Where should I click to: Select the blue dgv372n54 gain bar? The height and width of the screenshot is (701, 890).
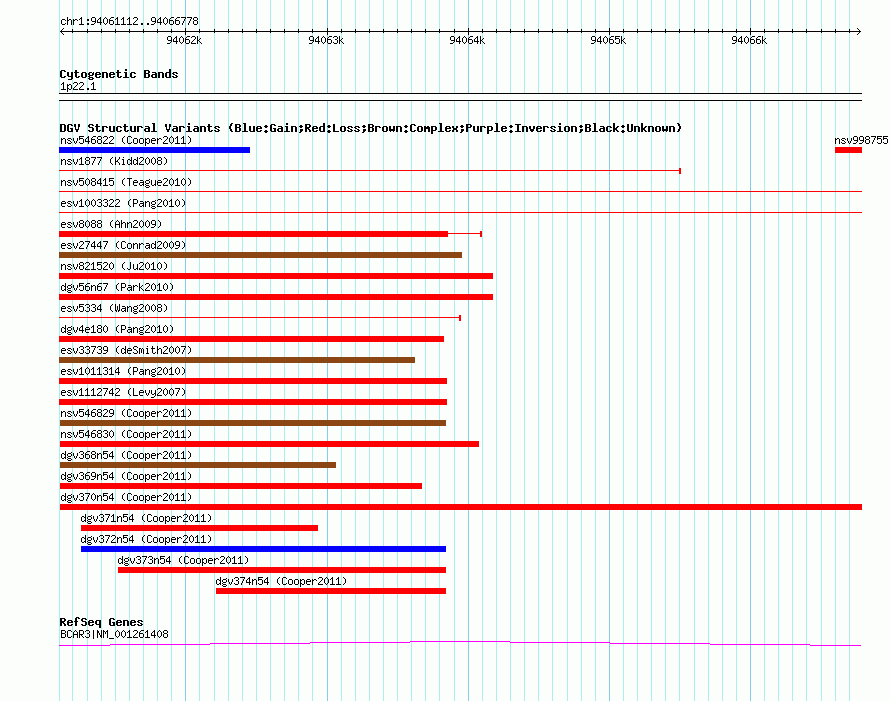(x=263, y=549)
